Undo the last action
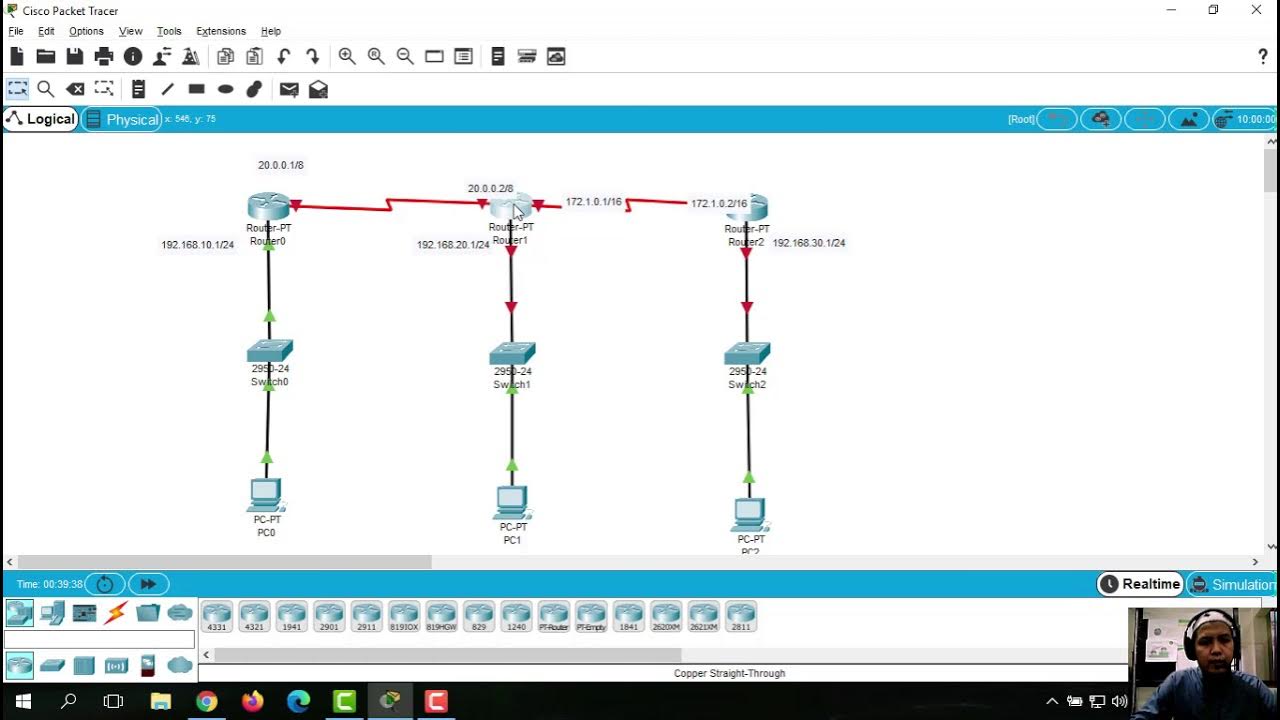Image resolution: width=1280 pixels, height=720 pixels. pyautogui.click(x=284, y=57)
